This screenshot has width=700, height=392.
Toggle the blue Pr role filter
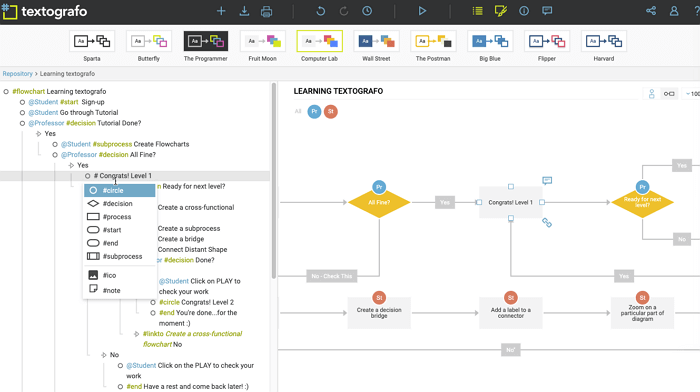tap(314, 111)
